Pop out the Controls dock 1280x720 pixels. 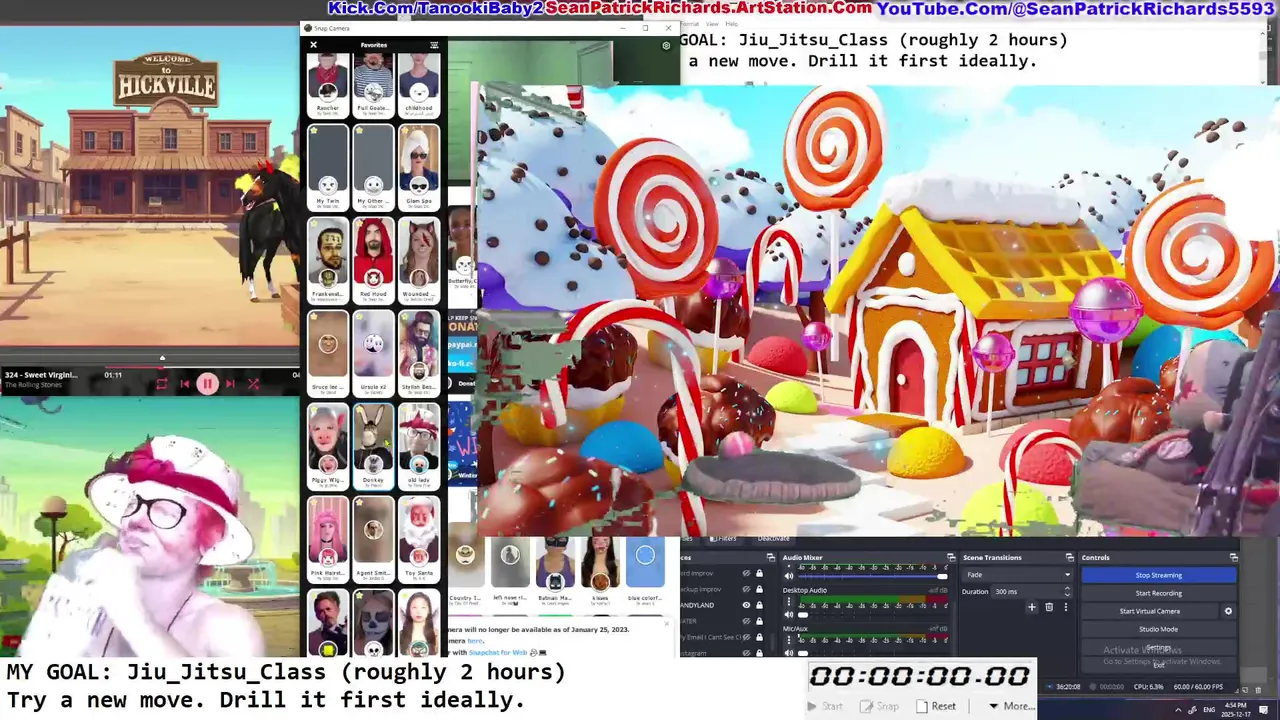(1233, 557)
